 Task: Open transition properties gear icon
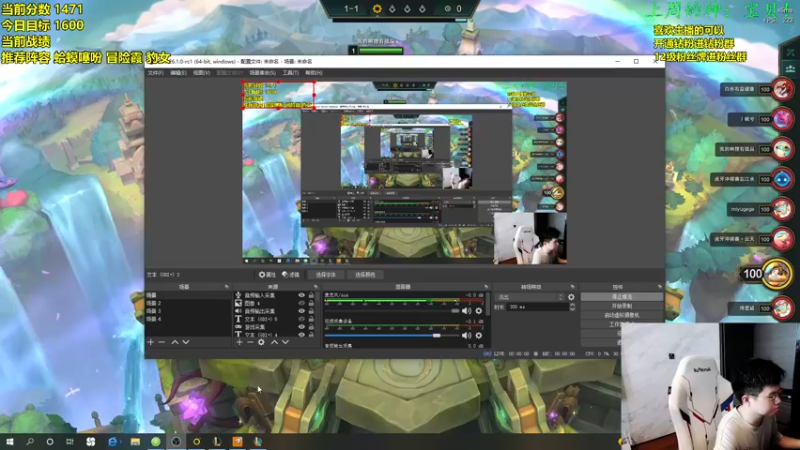[x=571, y=297]
